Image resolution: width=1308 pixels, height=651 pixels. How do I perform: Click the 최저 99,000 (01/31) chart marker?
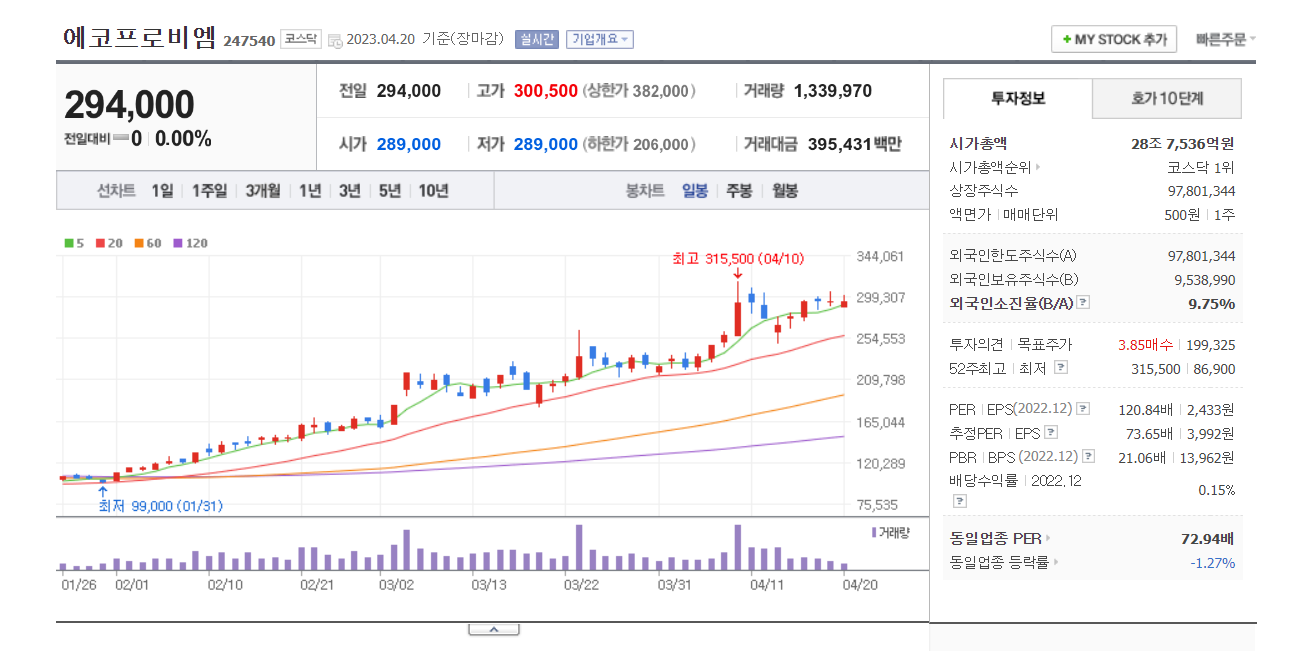tap(161, 506)
